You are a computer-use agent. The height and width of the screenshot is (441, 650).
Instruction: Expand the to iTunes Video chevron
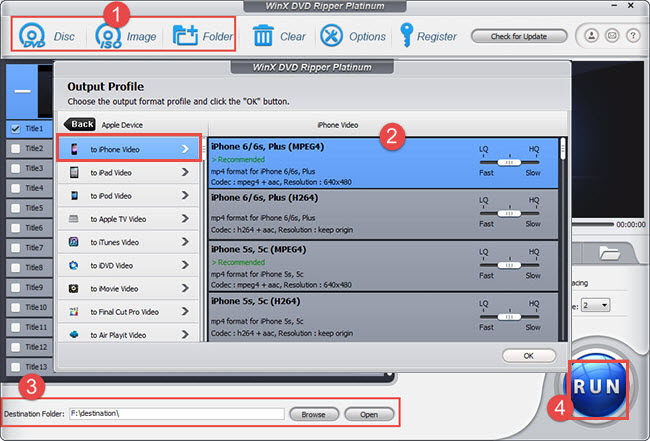[185, 242]
